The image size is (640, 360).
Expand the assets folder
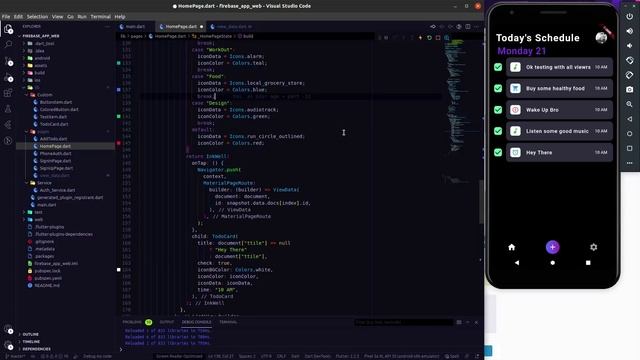coord(40,65)
